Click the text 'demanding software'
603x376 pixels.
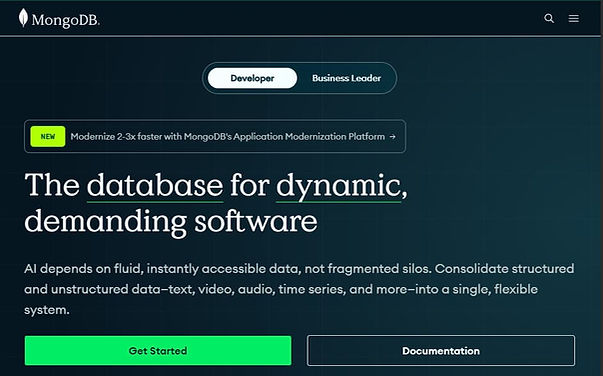coord(171,222)
